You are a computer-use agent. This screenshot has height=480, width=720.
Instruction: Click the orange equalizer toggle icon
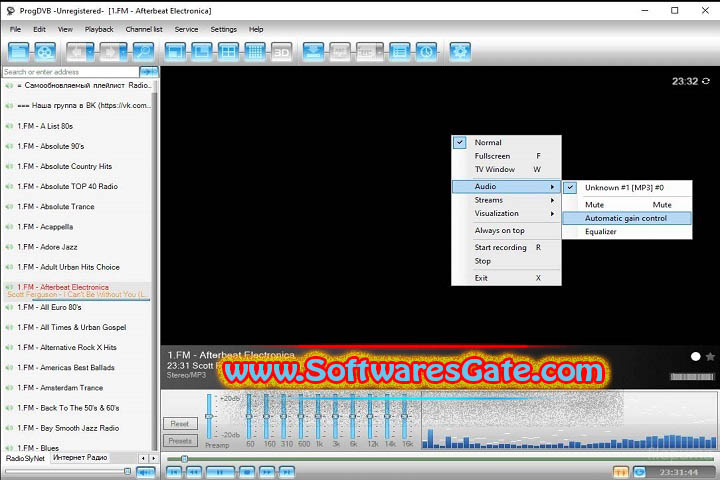click(620, 472)
